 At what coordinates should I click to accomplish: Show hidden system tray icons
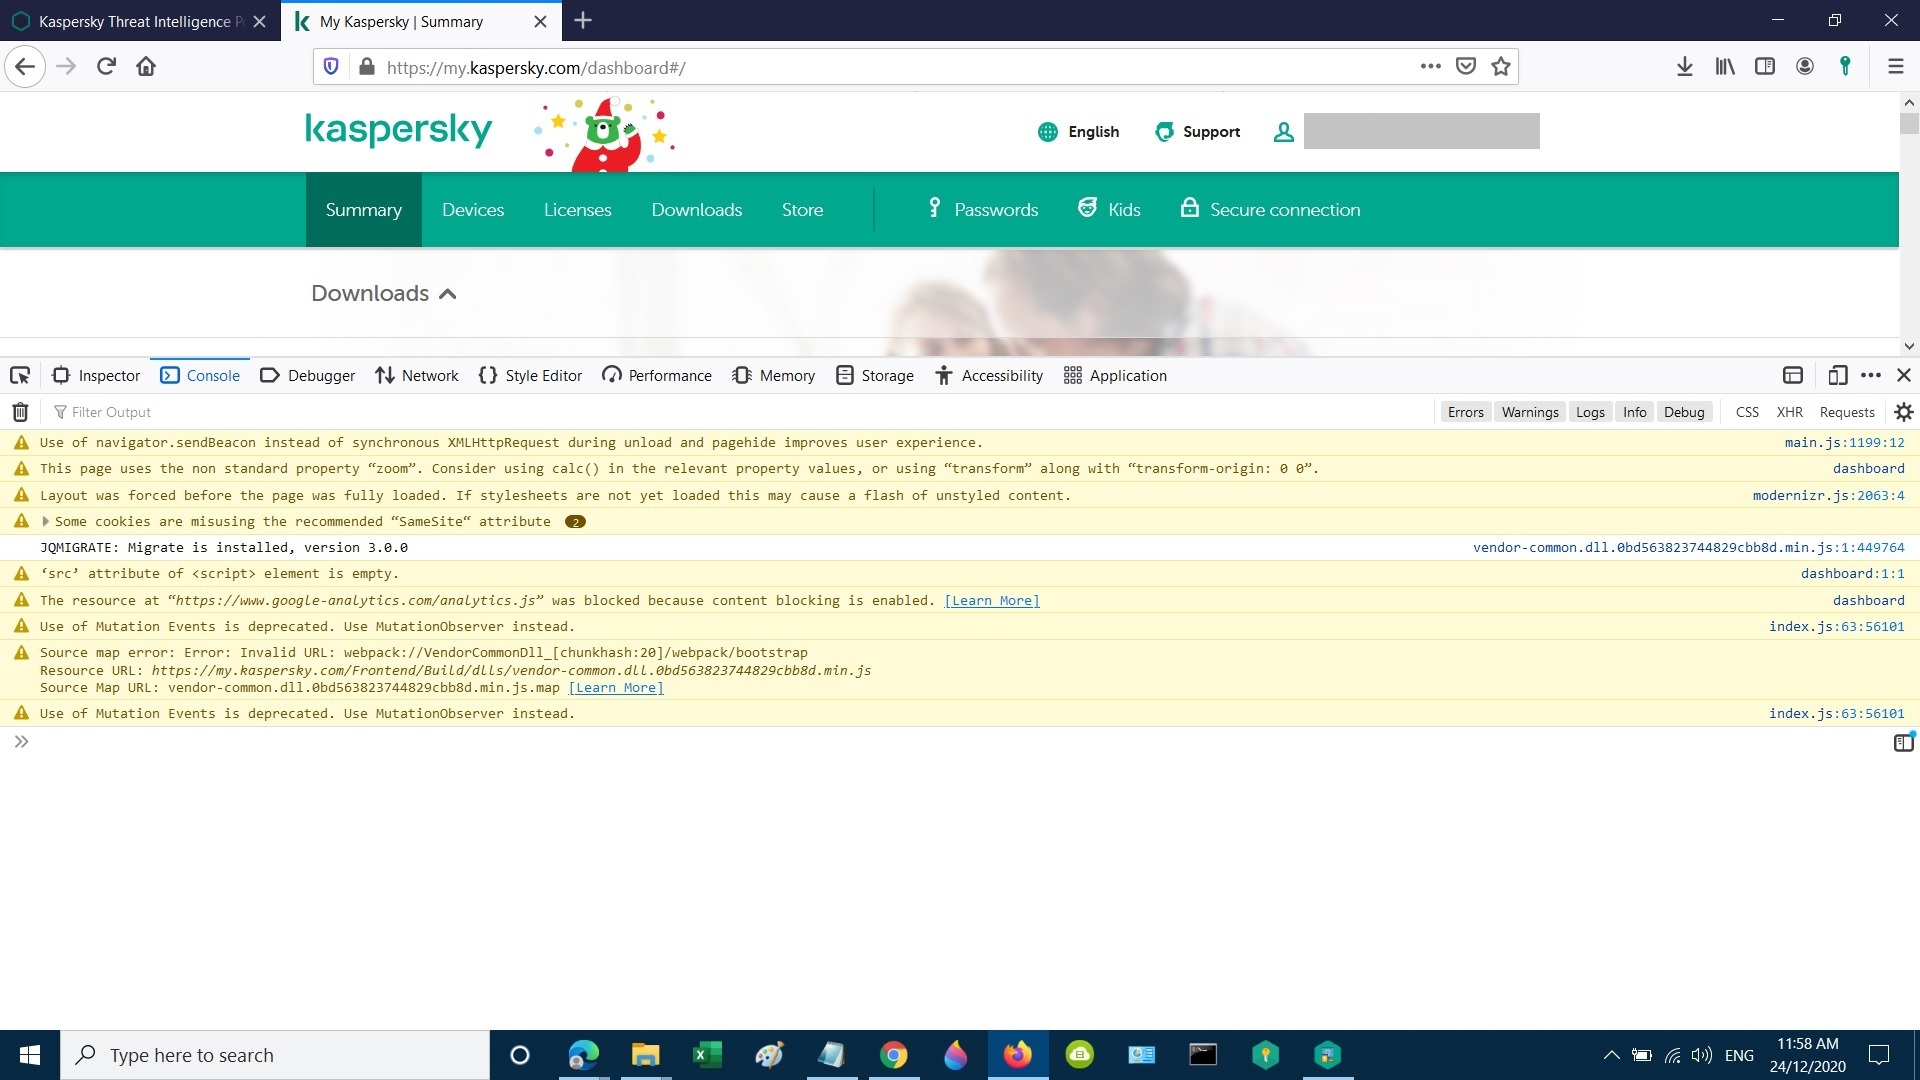[1611, 1055]
